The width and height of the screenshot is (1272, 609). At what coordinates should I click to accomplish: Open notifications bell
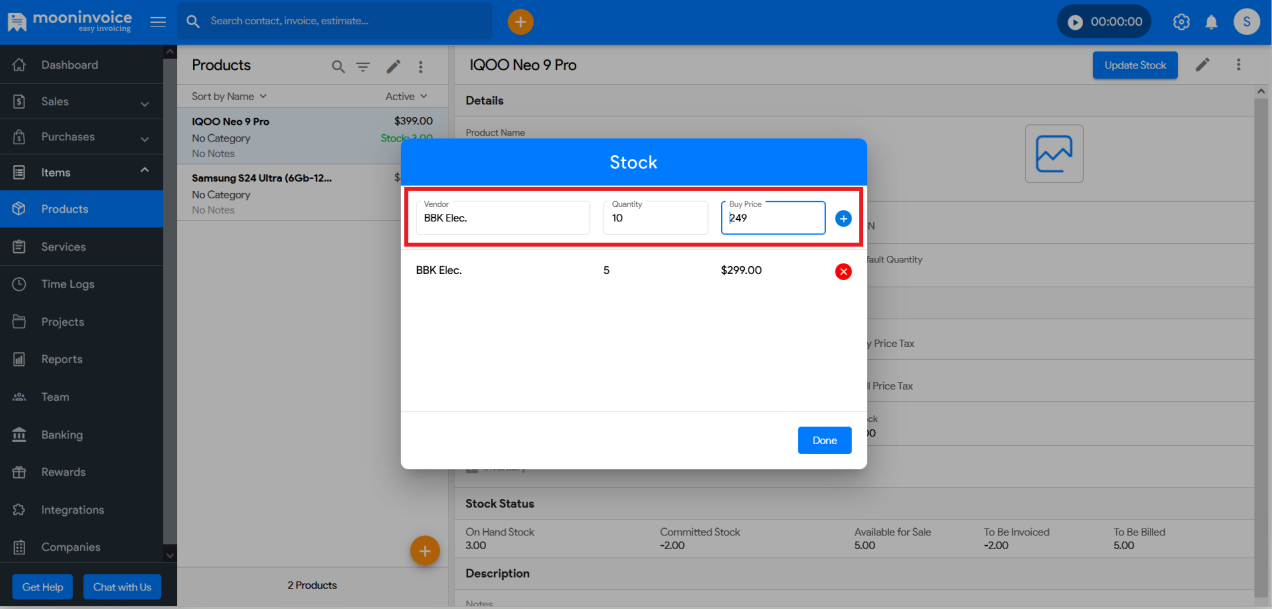(x=1211, y=21)
